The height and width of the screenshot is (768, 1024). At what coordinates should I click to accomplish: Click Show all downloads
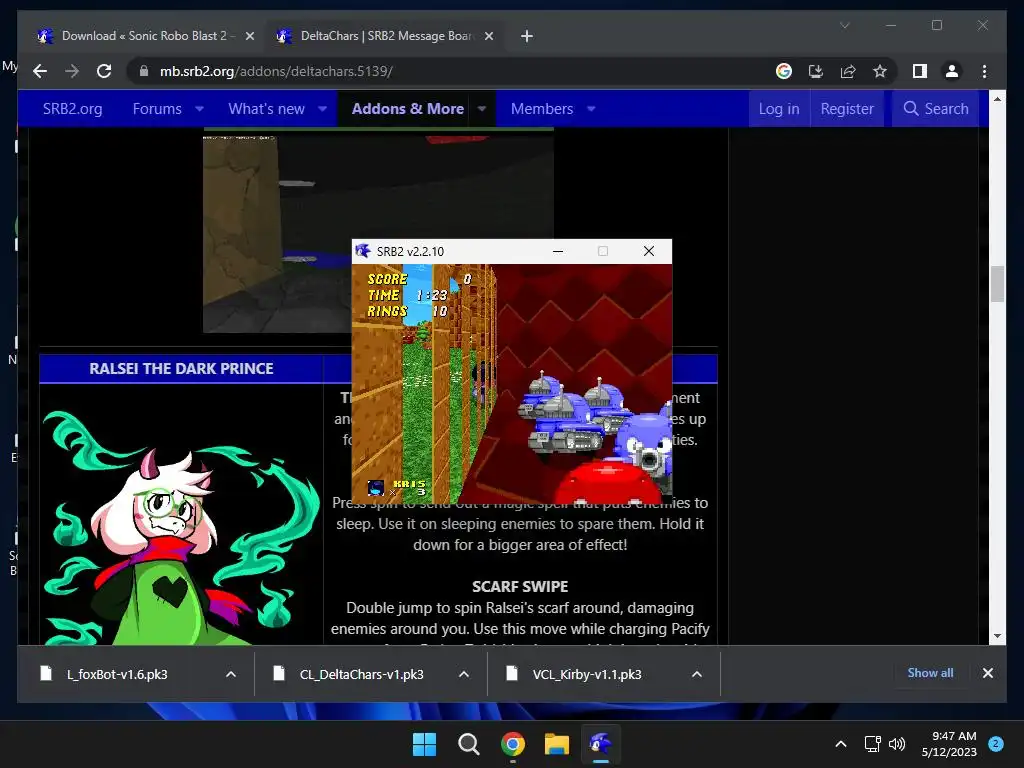coord(930,673)
